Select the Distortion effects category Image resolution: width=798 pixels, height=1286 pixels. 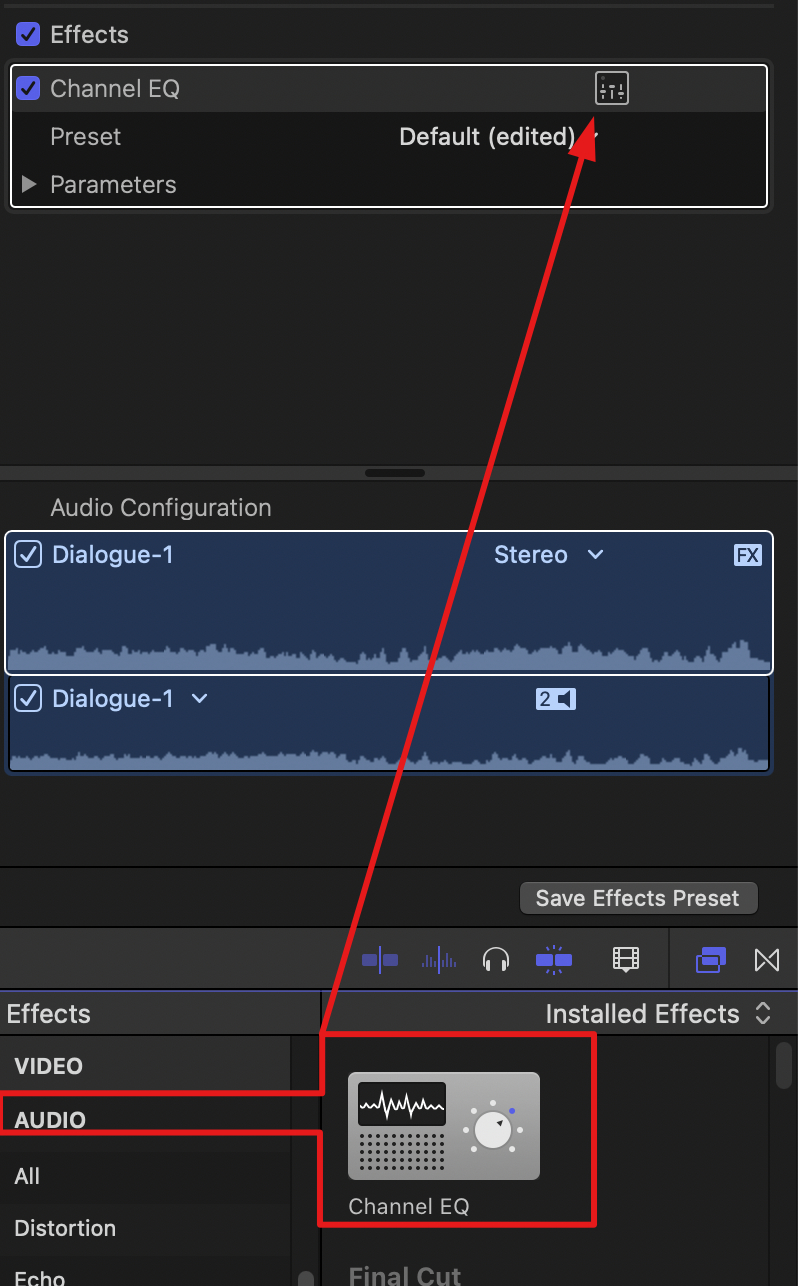tap(65, 1228)
